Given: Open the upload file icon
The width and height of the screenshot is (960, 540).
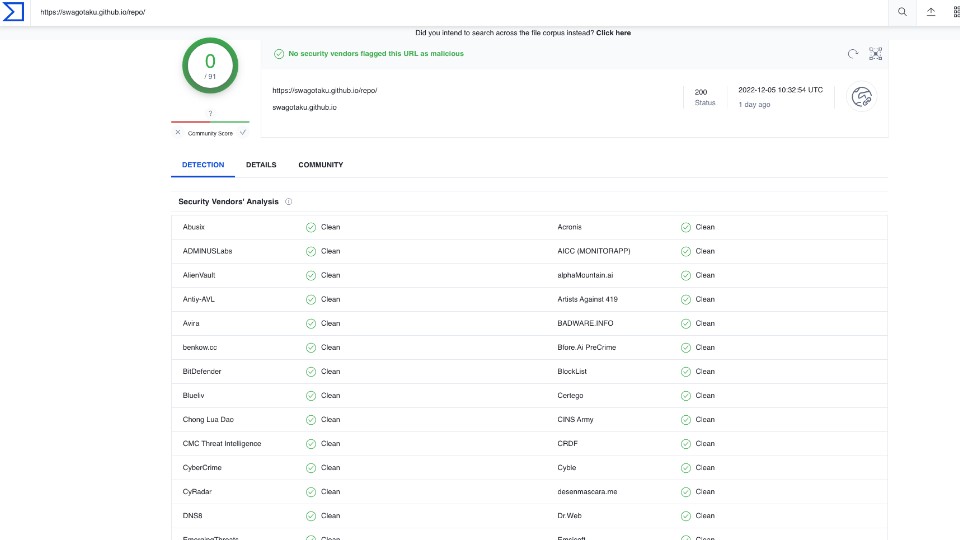Looking at the screenshot, I should point(931,12).
